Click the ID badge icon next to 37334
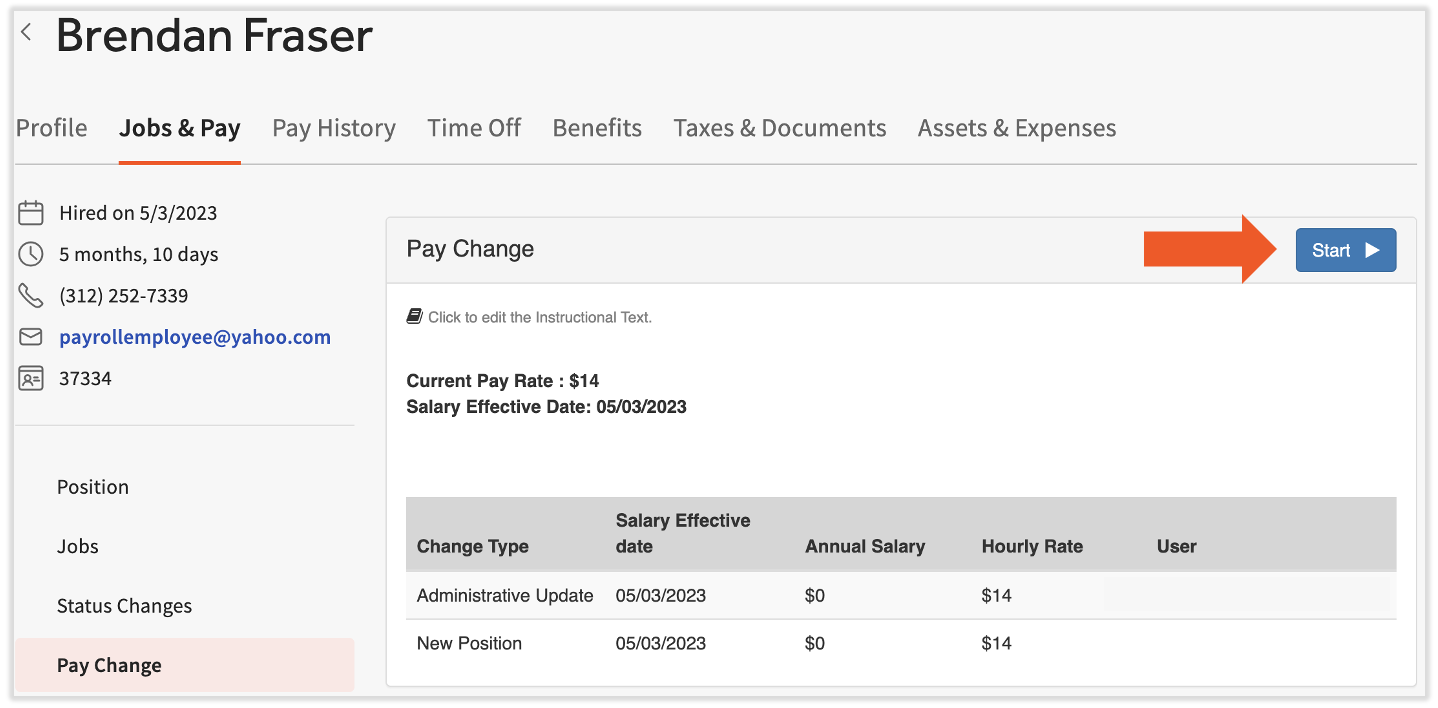 click(x=30, y=378)
